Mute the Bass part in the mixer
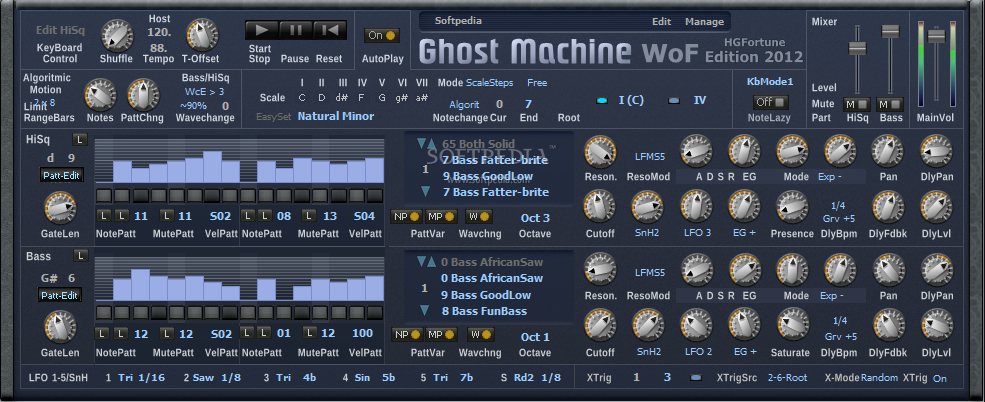This screenshot has height=402, width=985. pyautogui.click(x=890, y=104)
